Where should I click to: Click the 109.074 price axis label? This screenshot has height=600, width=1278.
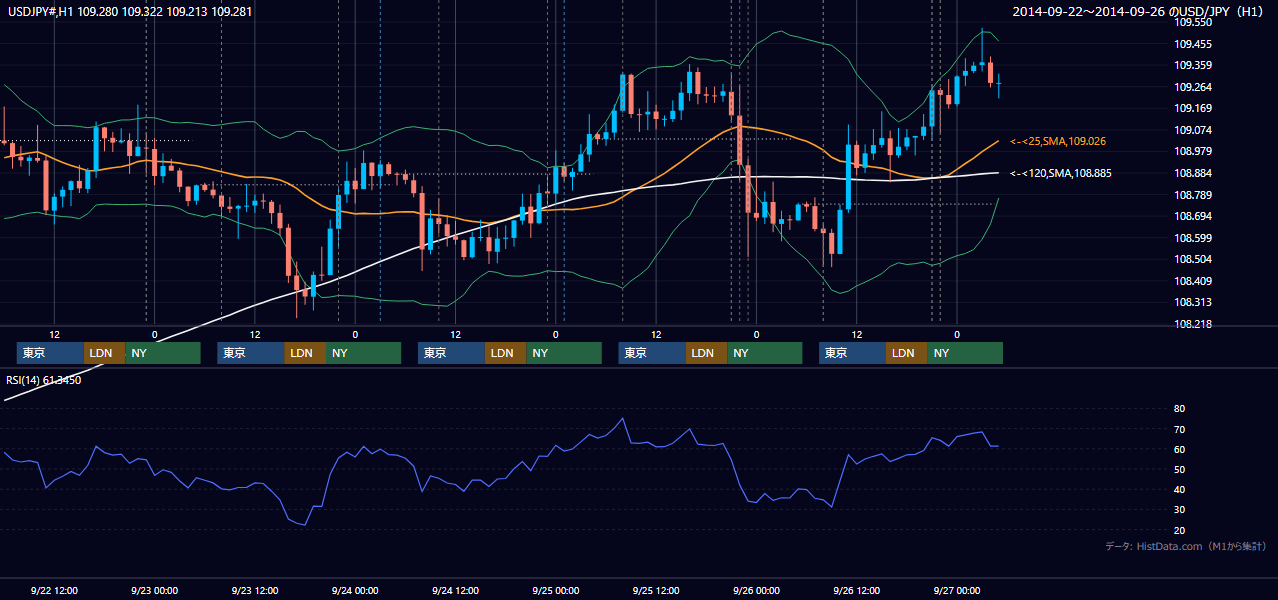tap(1192, 130)
